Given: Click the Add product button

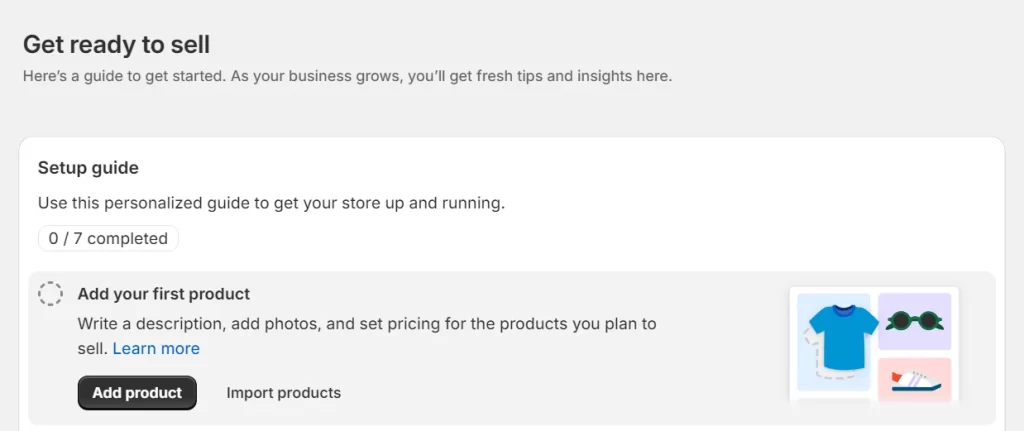Looking at the screenshot, I should 137,393.
